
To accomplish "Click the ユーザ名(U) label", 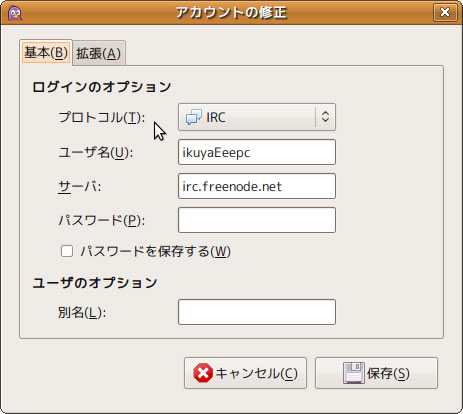I will coord(96,153).
